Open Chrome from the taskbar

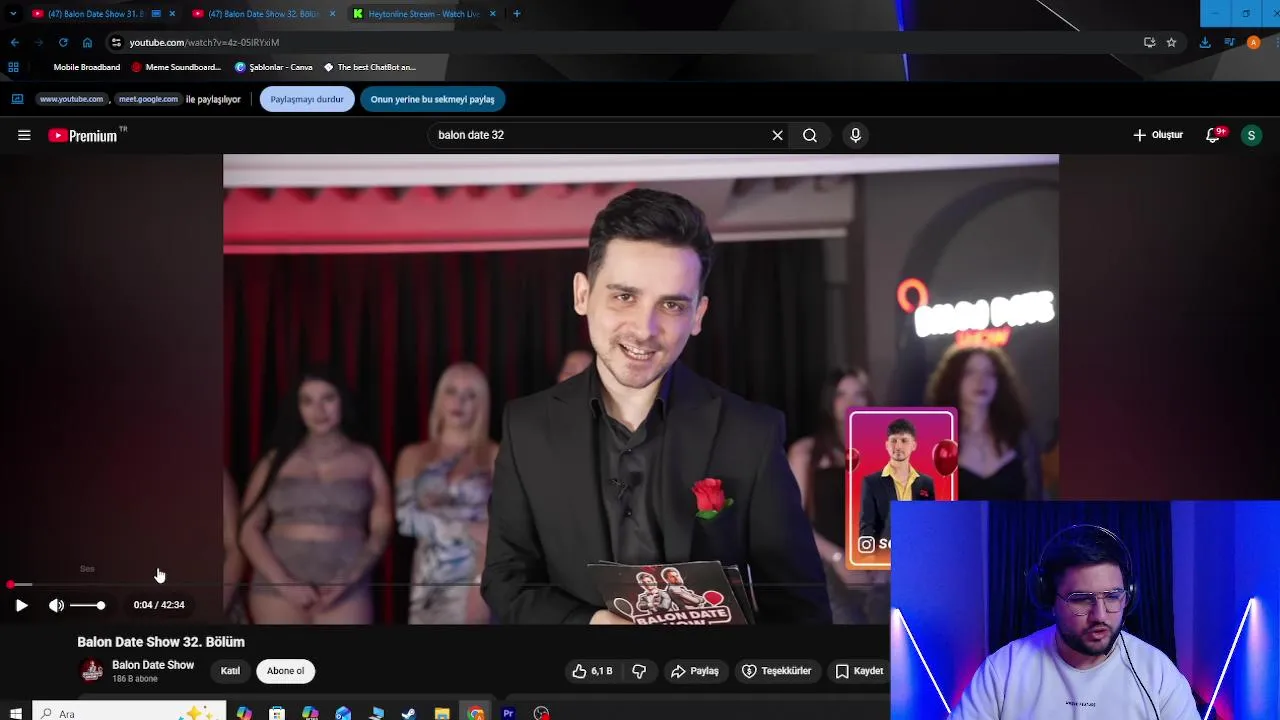[x=475, y=713]
